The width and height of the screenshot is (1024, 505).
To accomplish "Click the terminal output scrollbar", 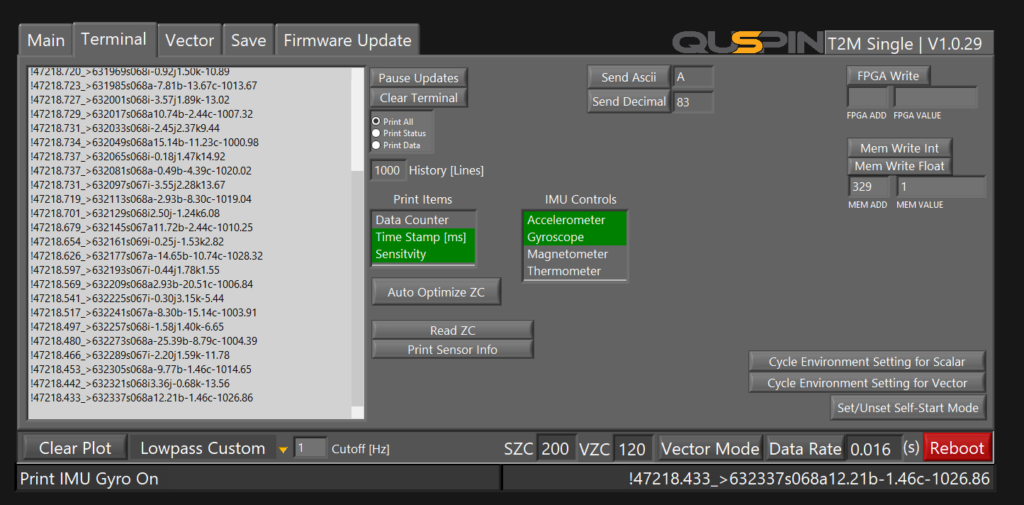I will pos(357,242).
